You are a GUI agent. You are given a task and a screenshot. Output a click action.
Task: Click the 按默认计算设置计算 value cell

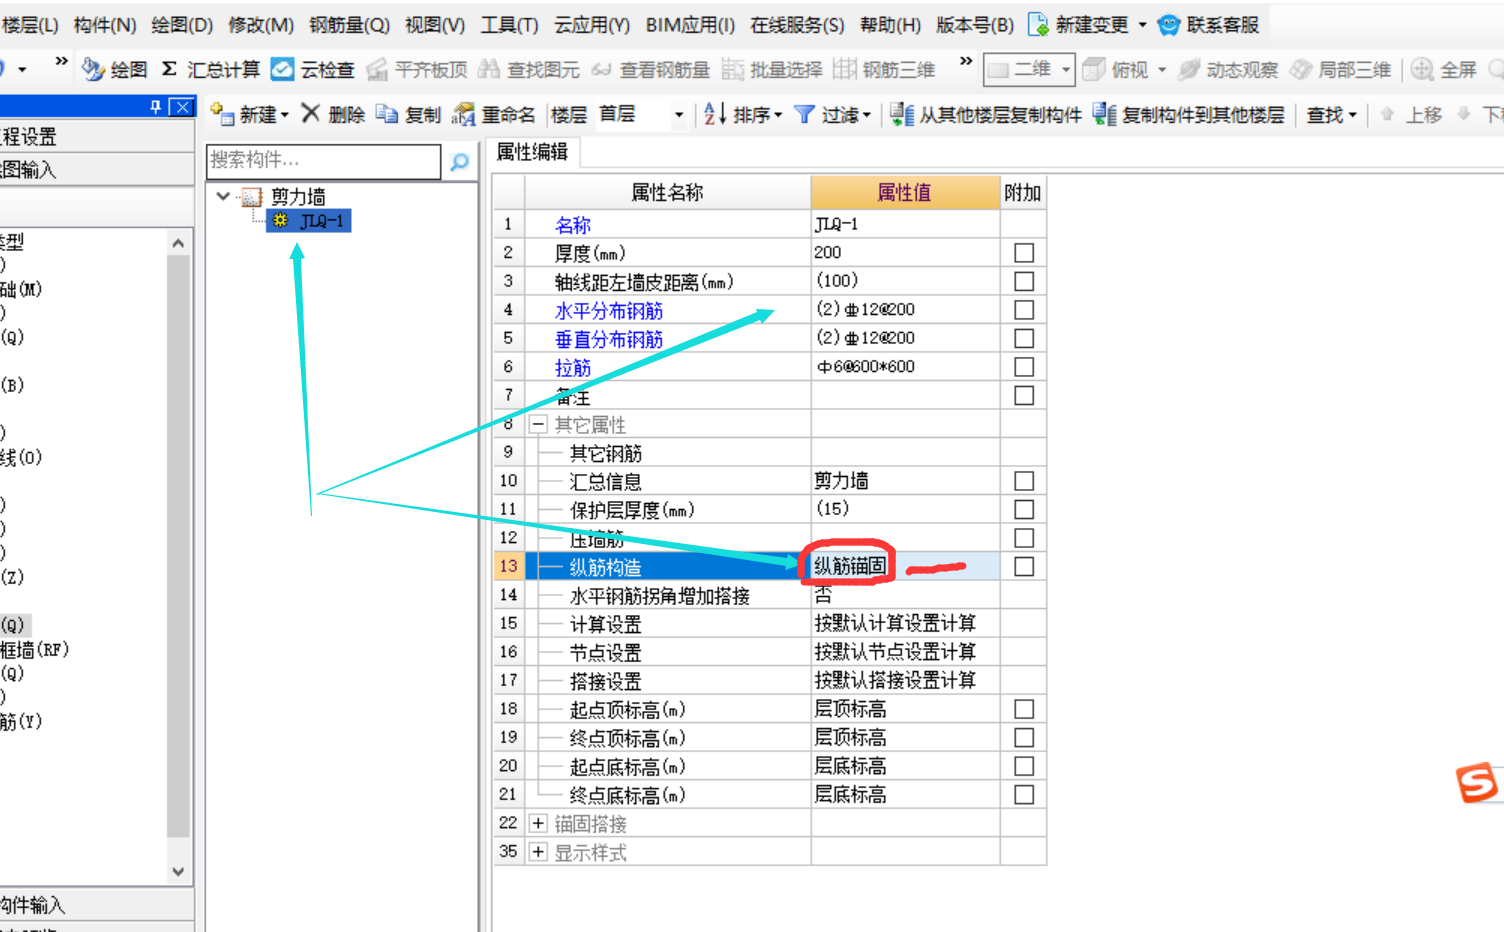pos(905,623)
